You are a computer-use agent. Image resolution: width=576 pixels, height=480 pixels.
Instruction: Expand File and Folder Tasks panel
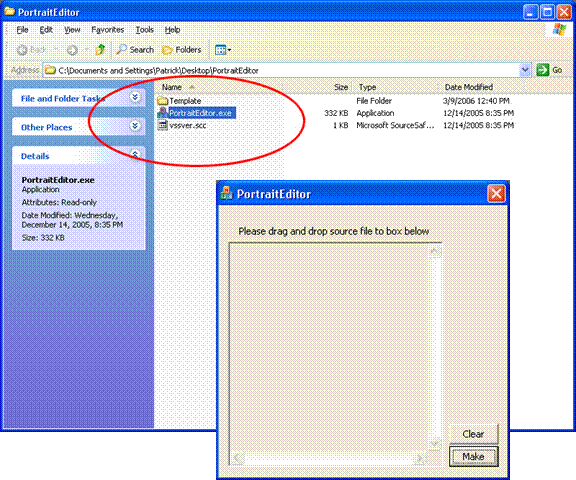pos(135,97)
